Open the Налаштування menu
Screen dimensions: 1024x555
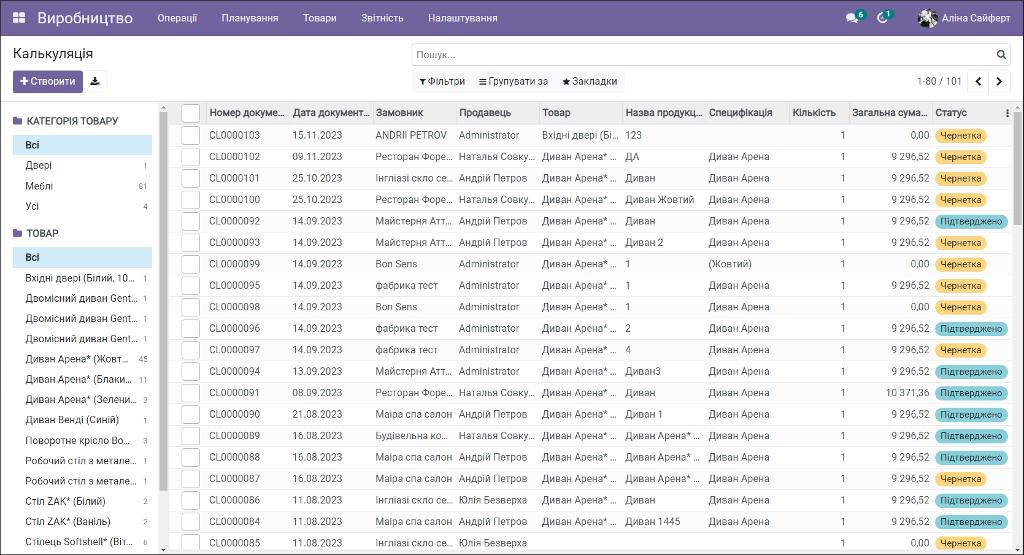(462, 18)
